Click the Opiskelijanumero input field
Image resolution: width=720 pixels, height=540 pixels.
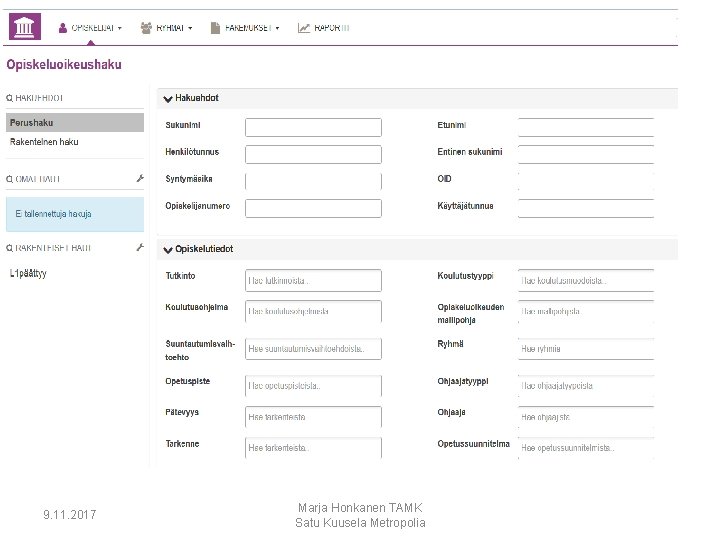[313, 208]
